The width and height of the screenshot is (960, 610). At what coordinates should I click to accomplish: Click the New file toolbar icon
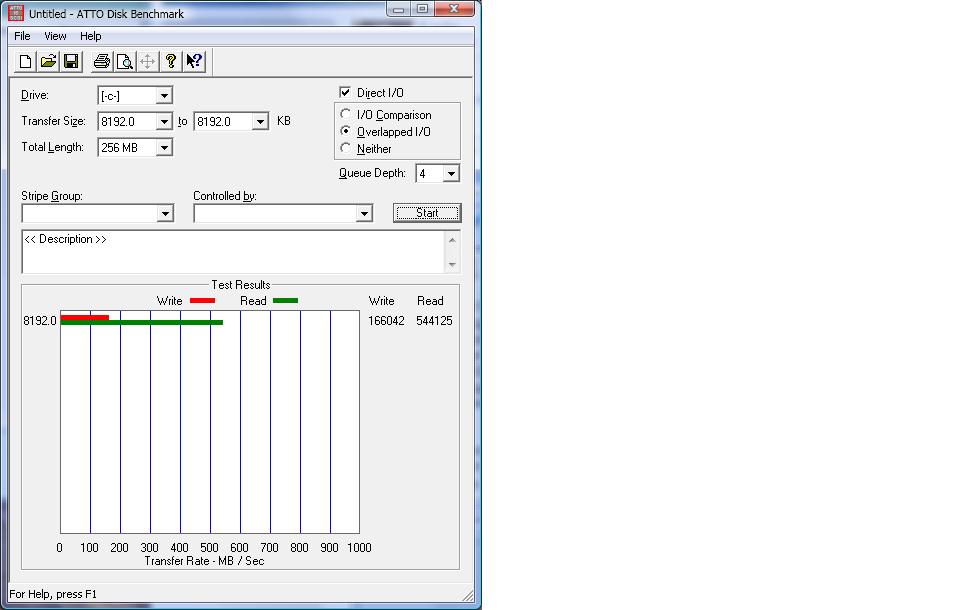(25, 61)
